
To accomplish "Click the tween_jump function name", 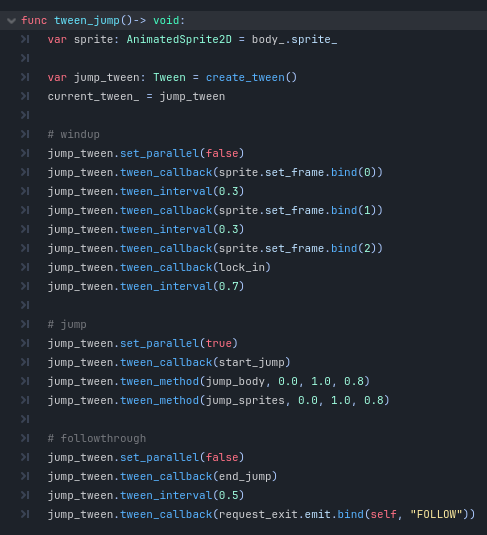I will [87, 20].
